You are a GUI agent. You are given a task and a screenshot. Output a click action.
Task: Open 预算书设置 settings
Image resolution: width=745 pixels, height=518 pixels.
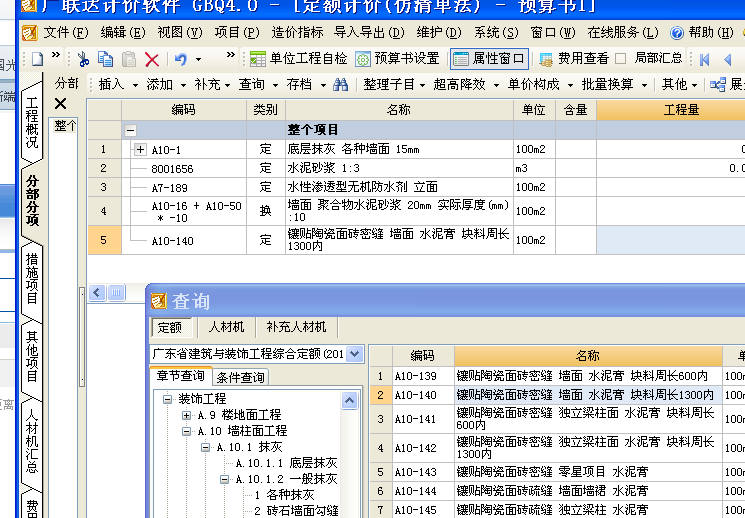pyautogui.click(x=397, y=58)
